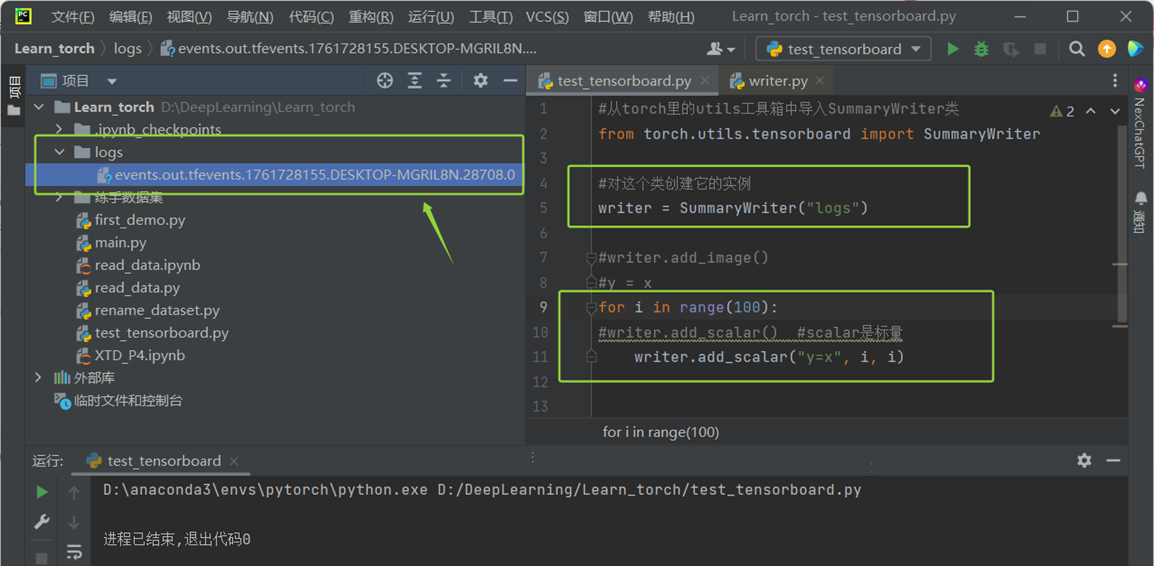
Task: Open run panel wrench settings icon
Action: [43, 522]
